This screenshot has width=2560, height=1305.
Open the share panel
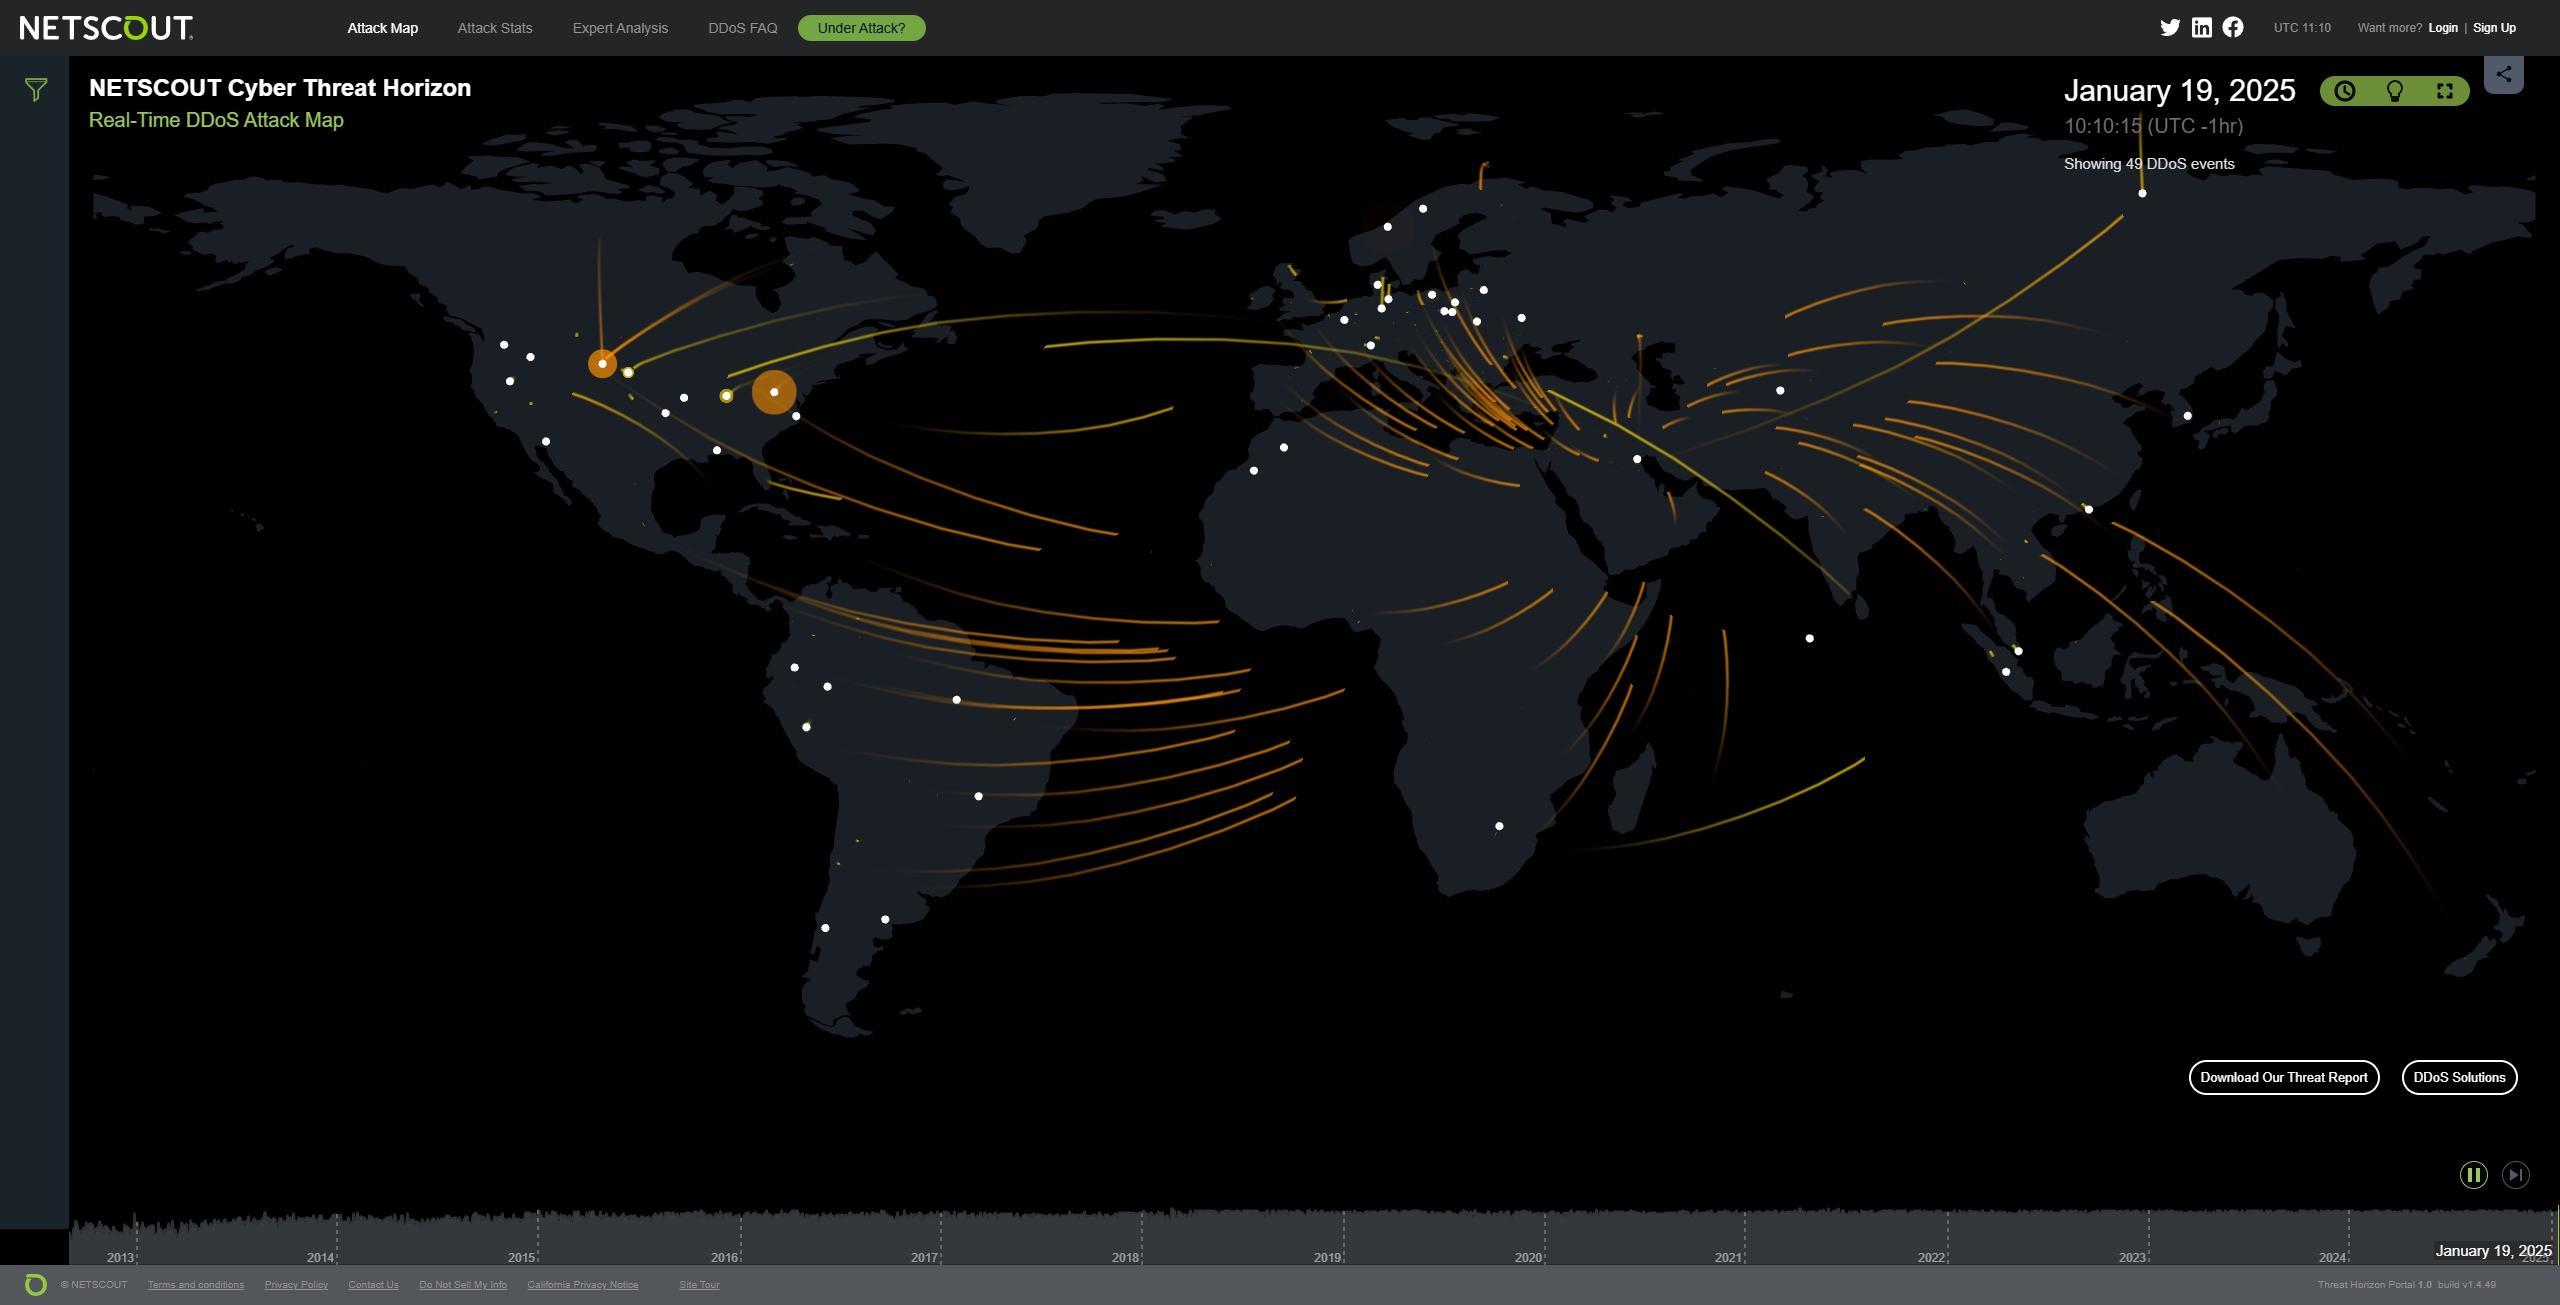click(2504, 74)
